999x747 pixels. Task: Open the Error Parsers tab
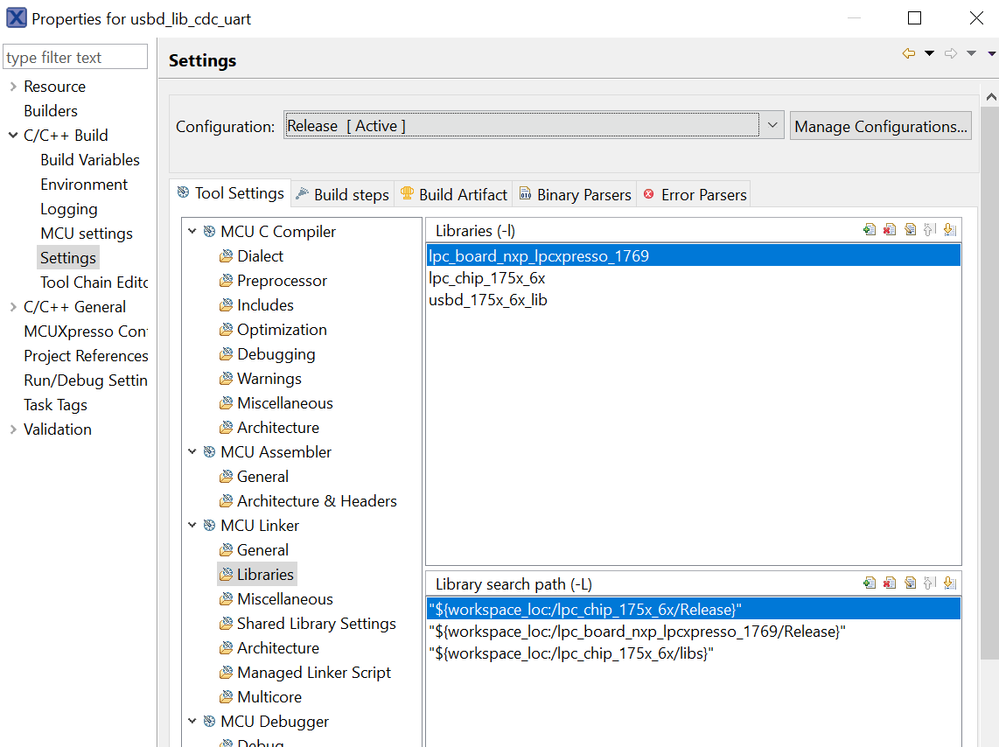695,195
